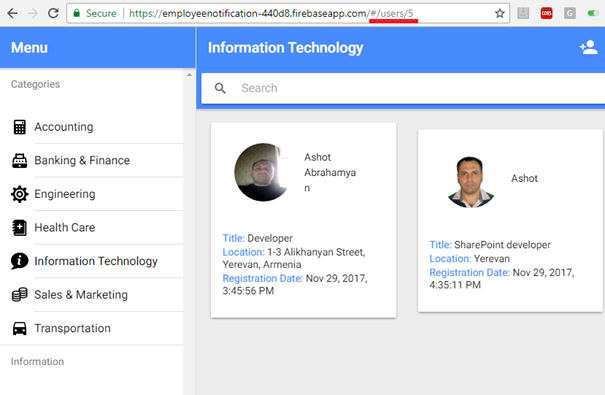Image resolution: width=605 pixels, height=395 pixels.
Task: Reload the page with refresh icon
Action: point(53,13)
